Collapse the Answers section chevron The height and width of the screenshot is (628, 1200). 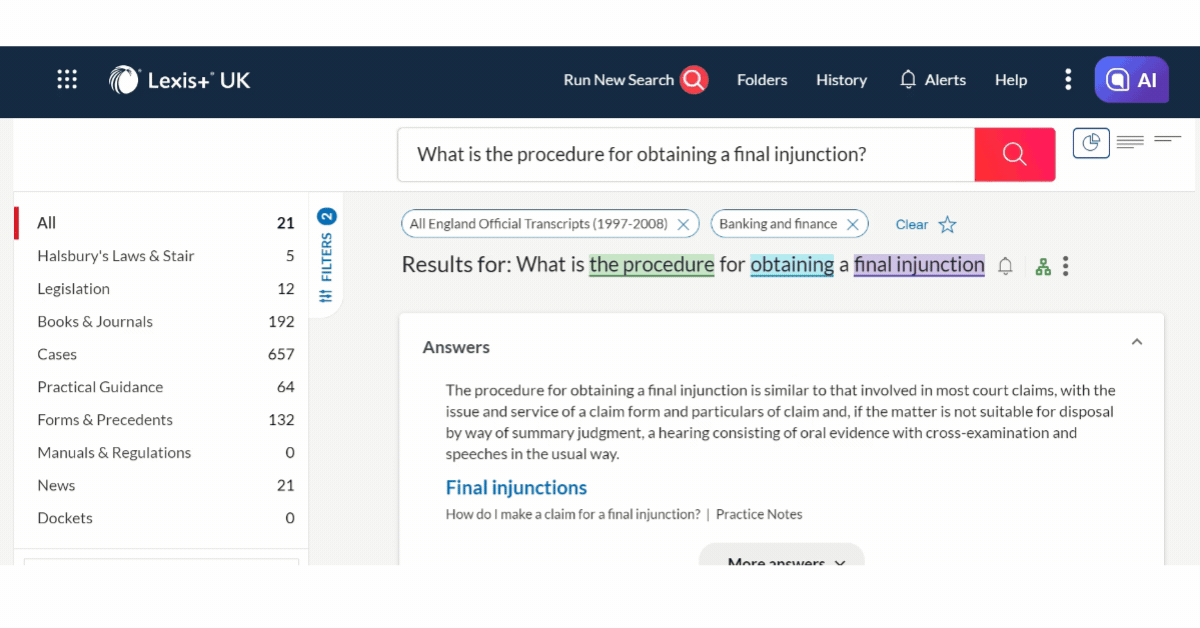(x=1136, y=342)
